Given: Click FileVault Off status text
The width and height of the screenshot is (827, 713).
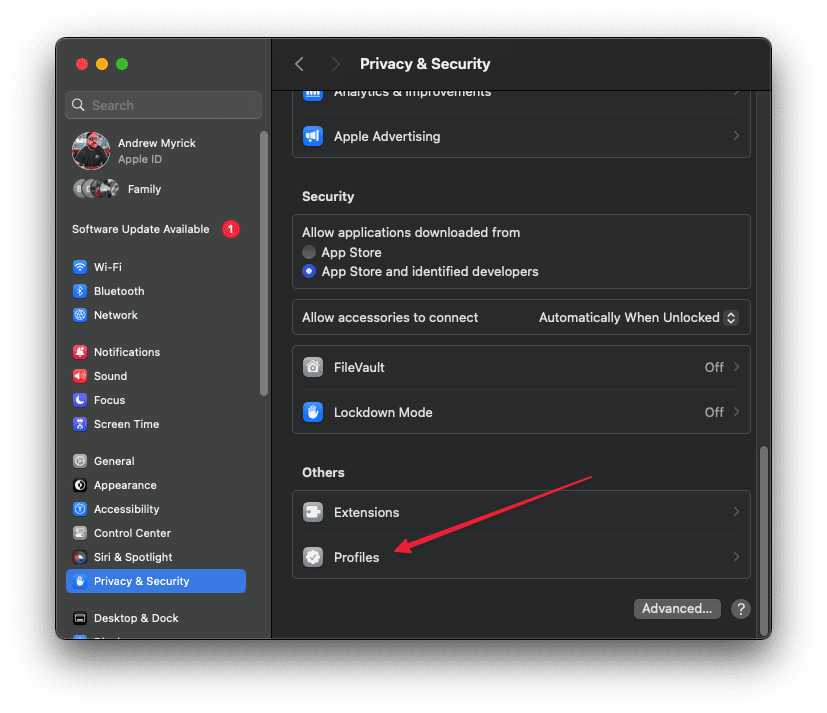Looking at the screenshot, I should (x=714, y=367).
